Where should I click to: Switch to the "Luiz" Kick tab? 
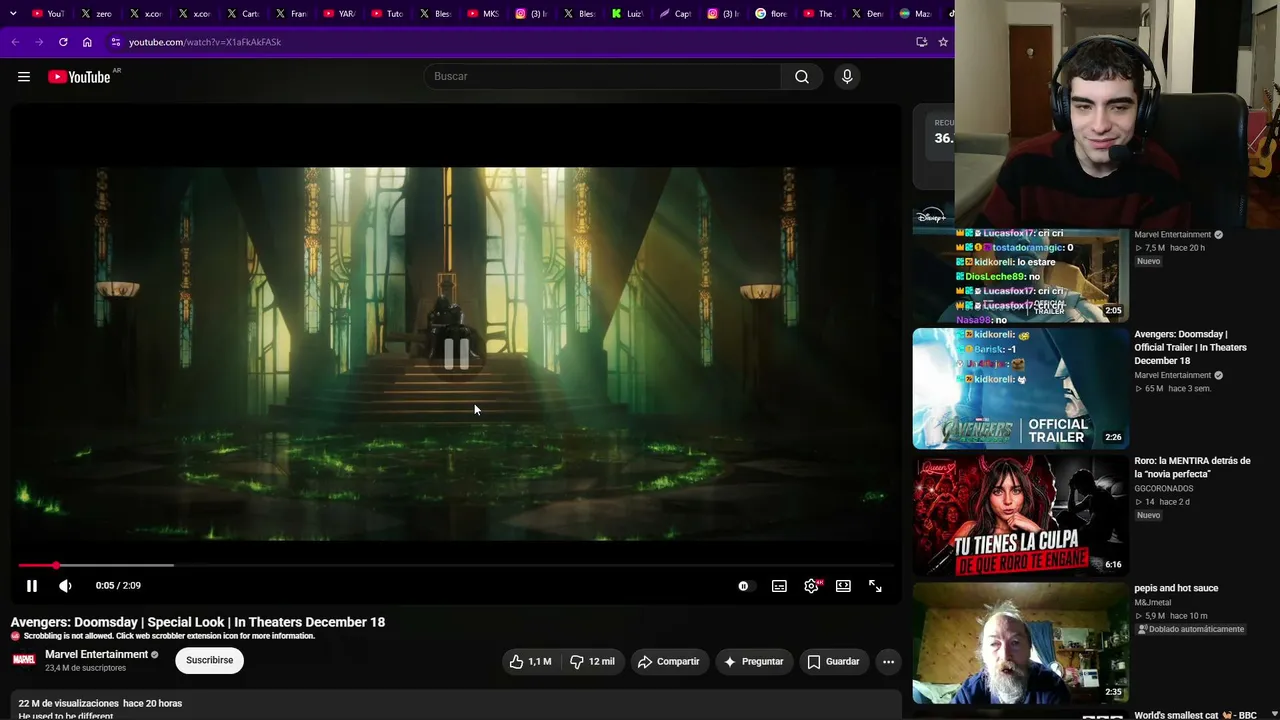tap(627, 14)
